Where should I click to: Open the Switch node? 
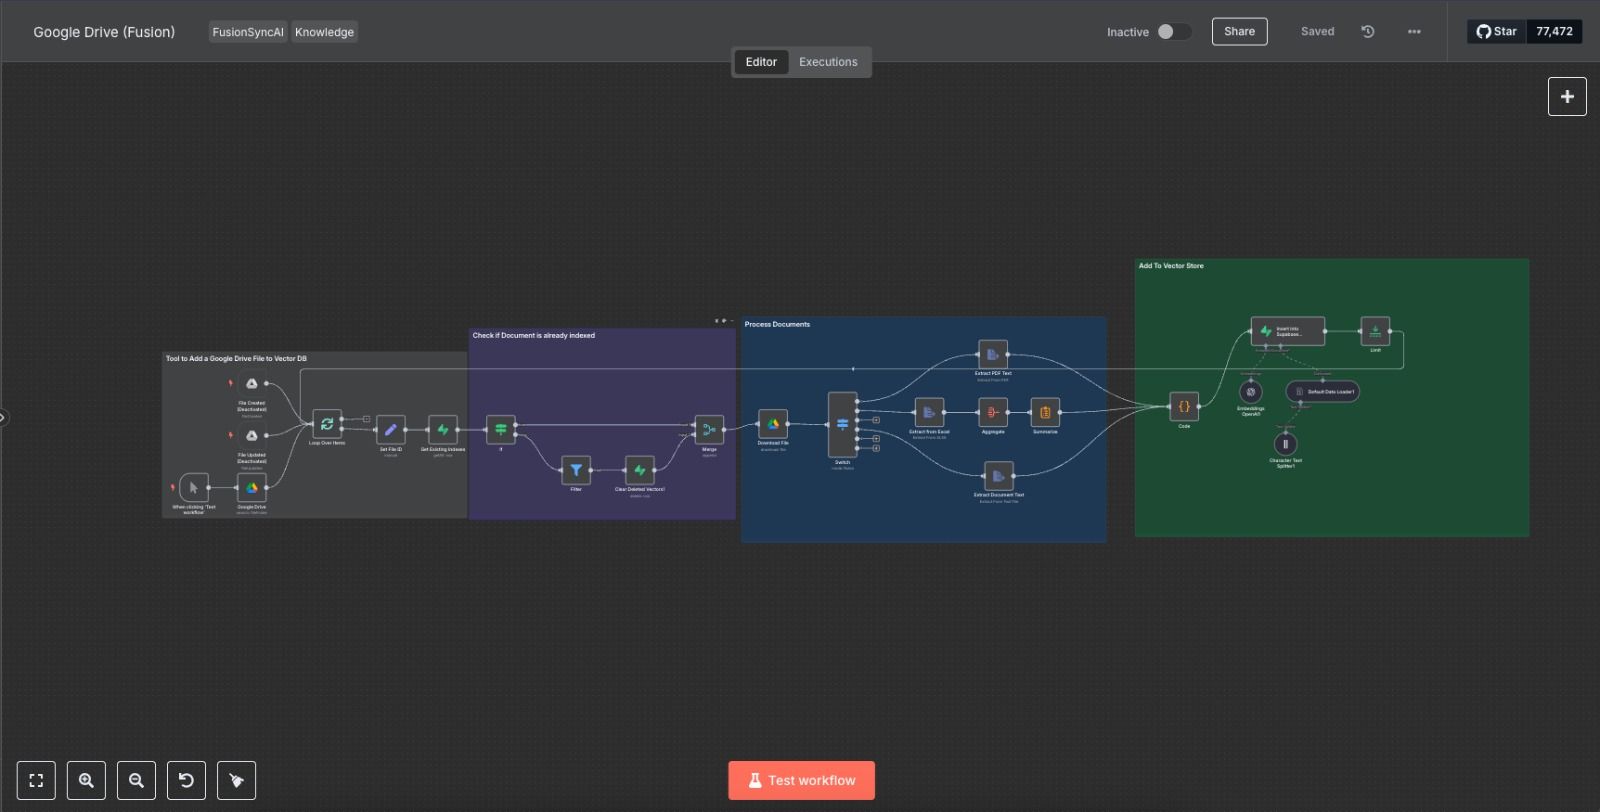click(842, 424)
